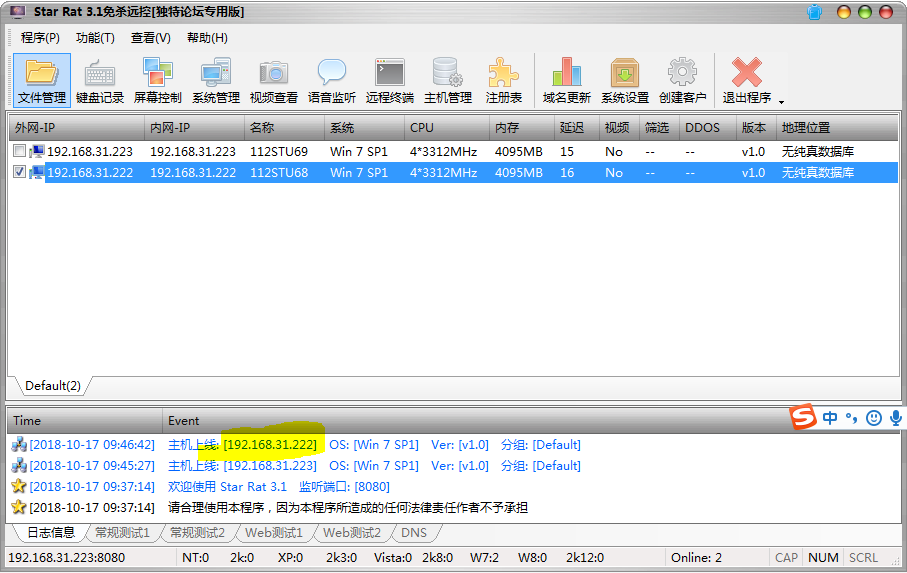907x573 pixels.
Task: Select host name 112STU68 in the list
Action: tap(279, 172)
